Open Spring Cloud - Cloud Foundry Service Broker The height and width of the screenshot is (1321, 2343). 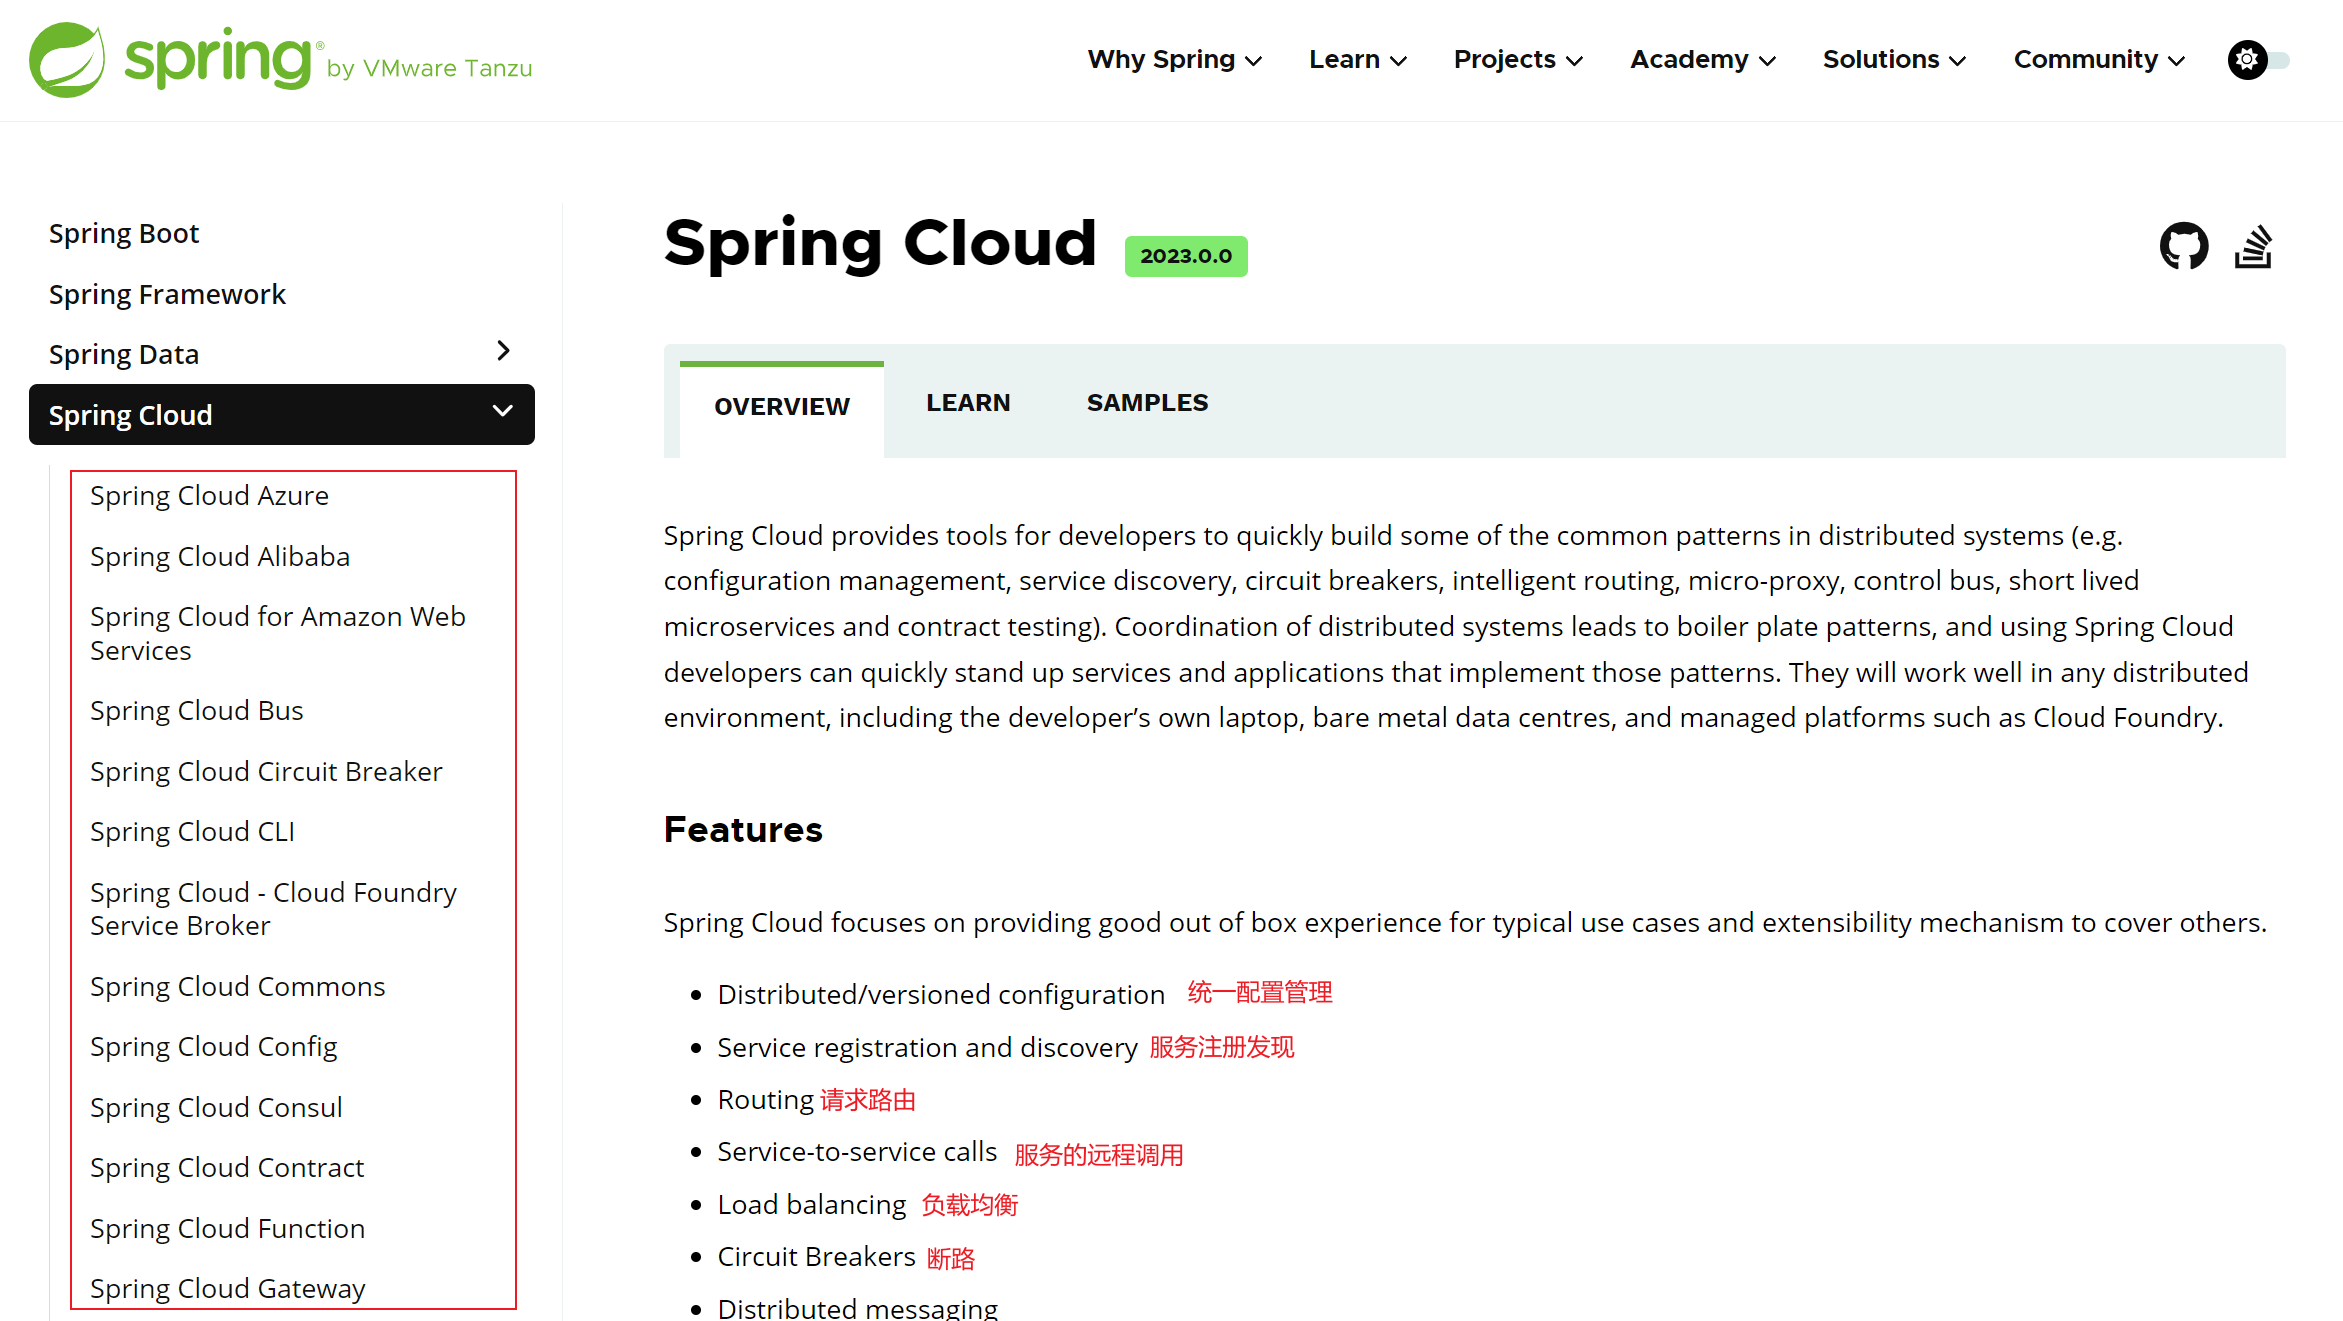click(273, 909)
